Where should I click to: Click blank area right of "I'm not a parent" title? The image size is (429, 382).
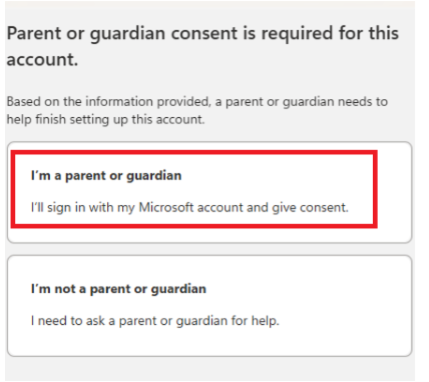coord(307,289)
